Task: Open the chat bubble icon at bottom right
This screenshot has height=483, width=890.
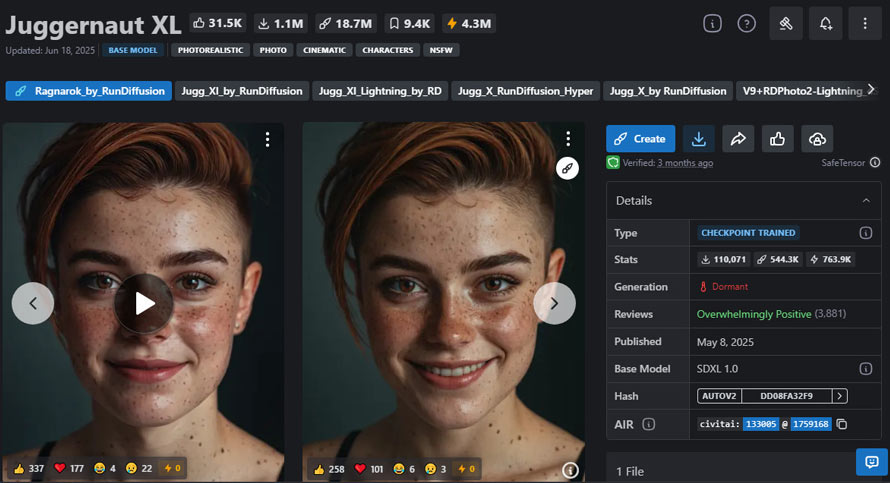Action: 871,461
